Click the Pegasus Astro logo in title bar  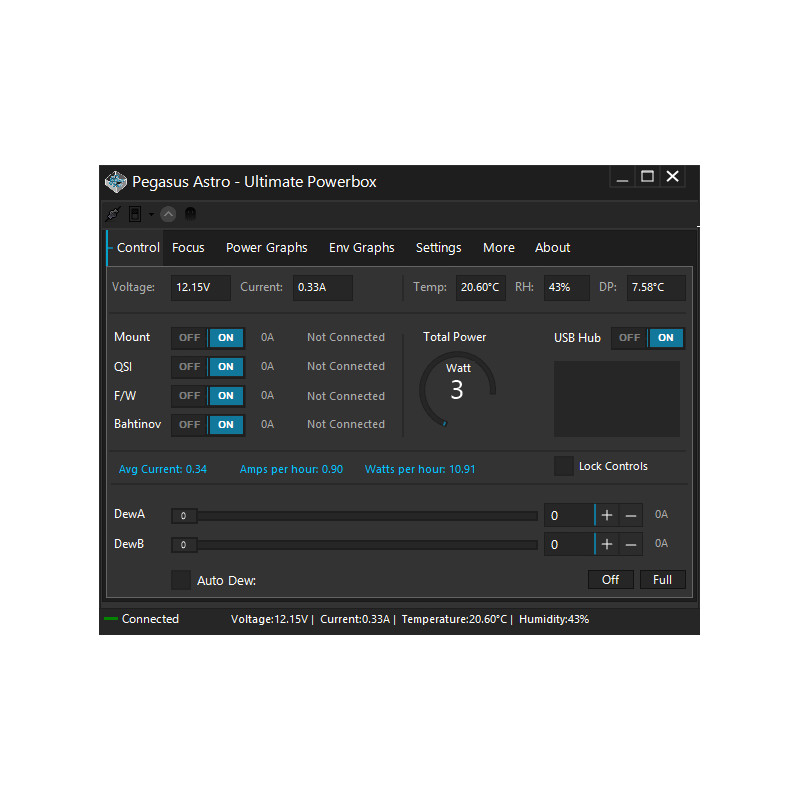coord(116,181)
